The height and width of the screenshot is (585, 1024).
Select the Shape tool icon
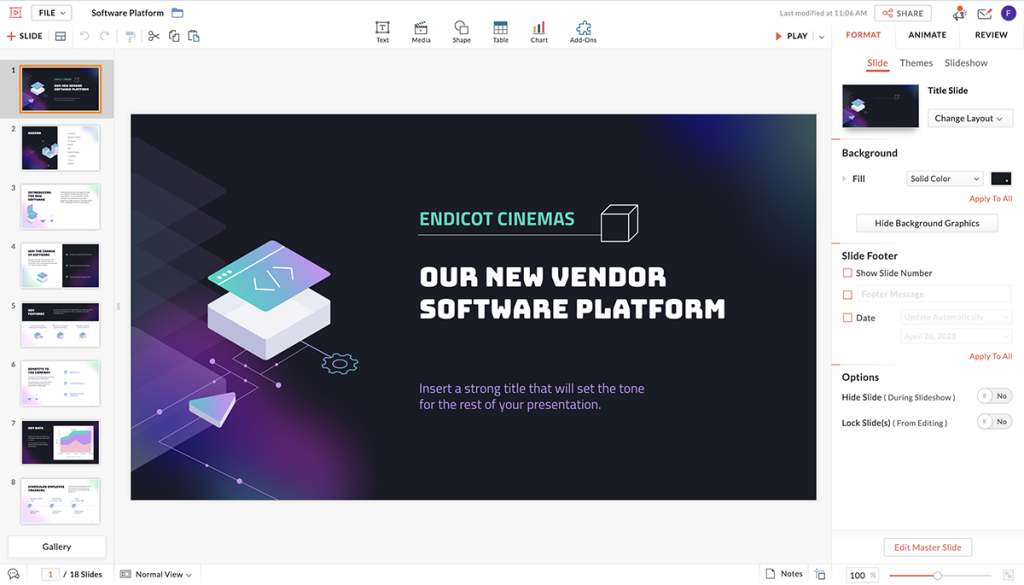[x=461, y=28]
